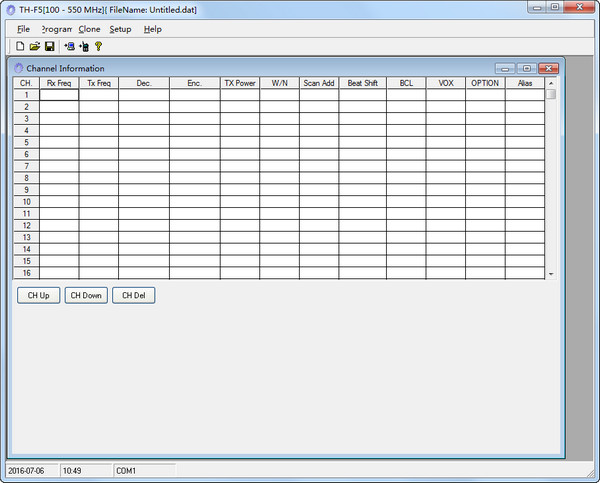600x483 pixels.
Task: Click the channel grid vertical scrollbar thumb
Action: point(551,94)
